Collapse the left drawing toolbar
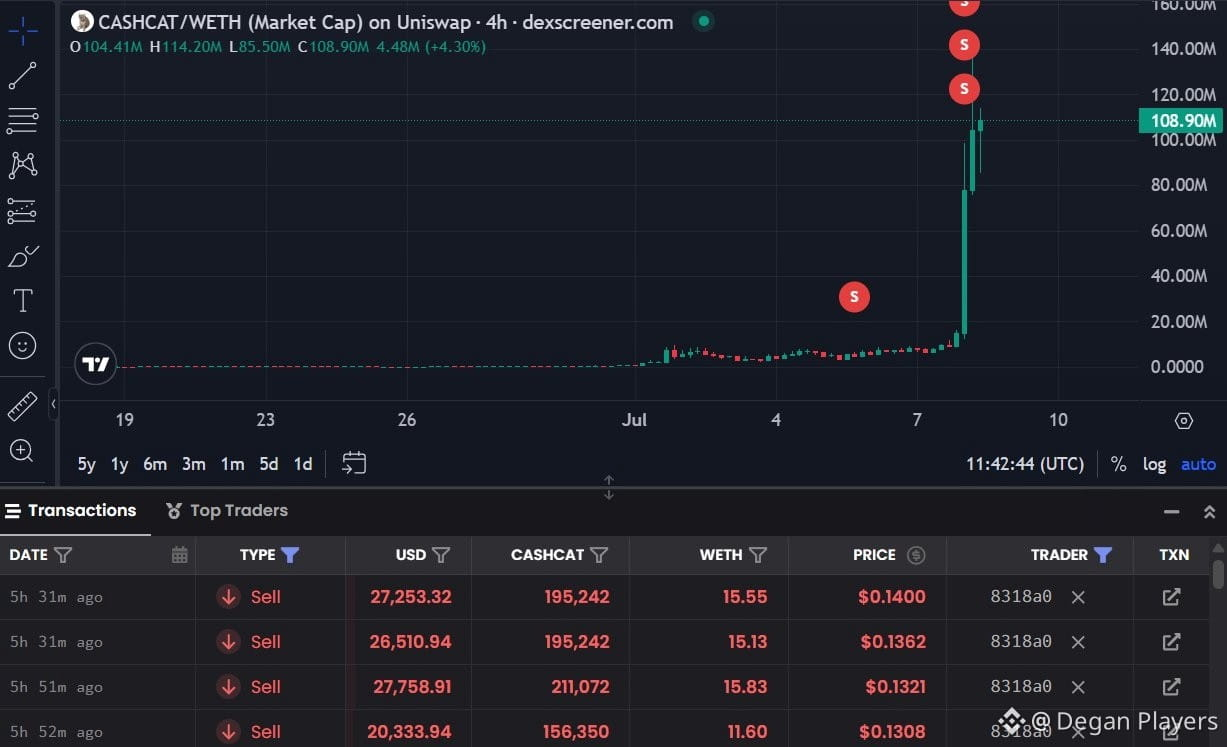Screen dimensions: 1227x747 pyautogui.click(x=53, y=404)
